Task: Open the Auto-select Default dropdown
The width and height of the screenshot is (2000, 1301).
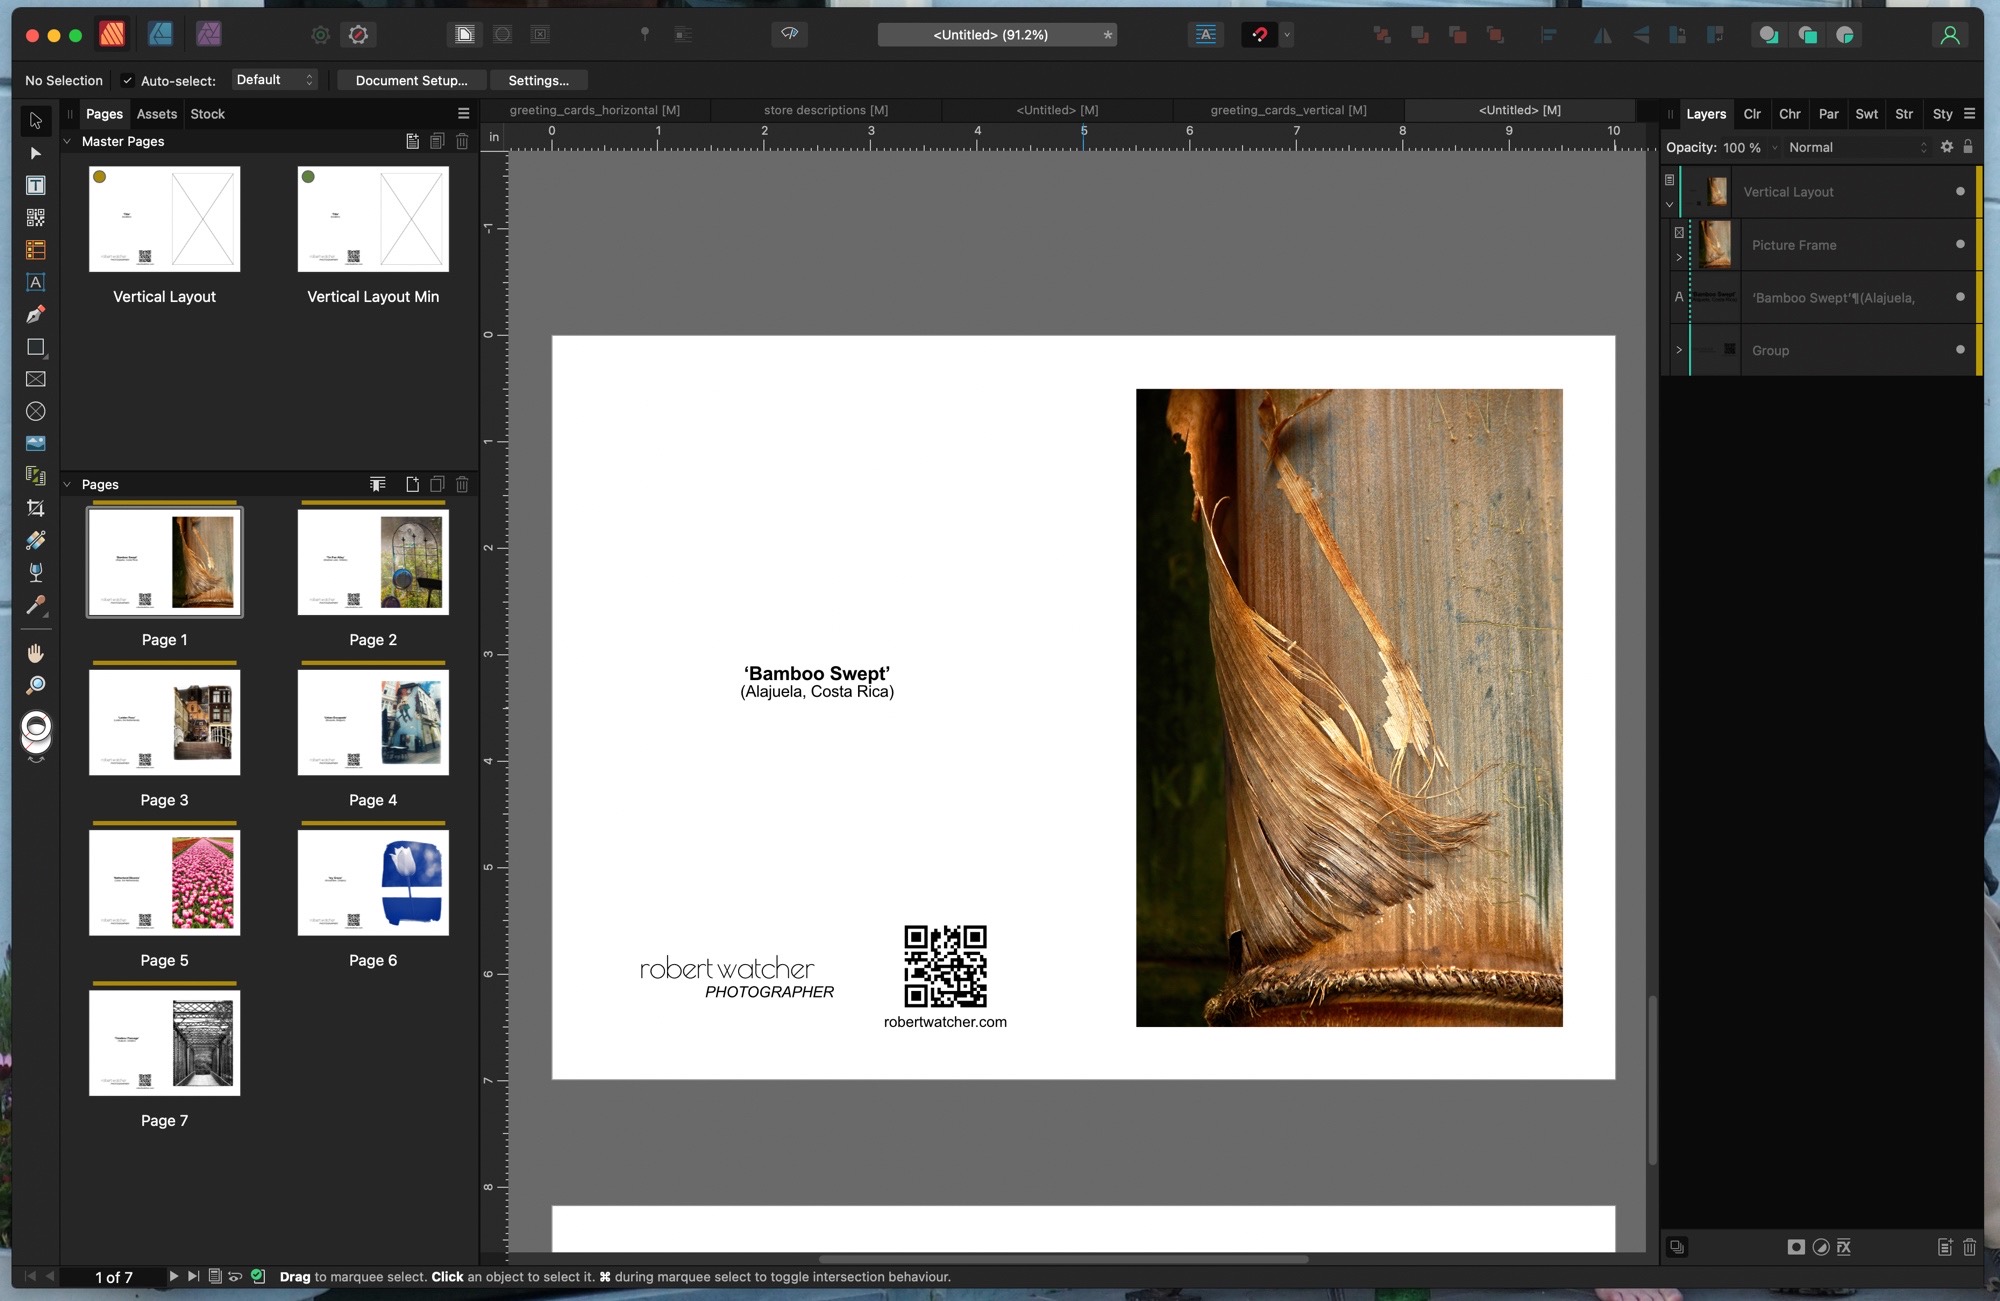Action: point(275,80)
